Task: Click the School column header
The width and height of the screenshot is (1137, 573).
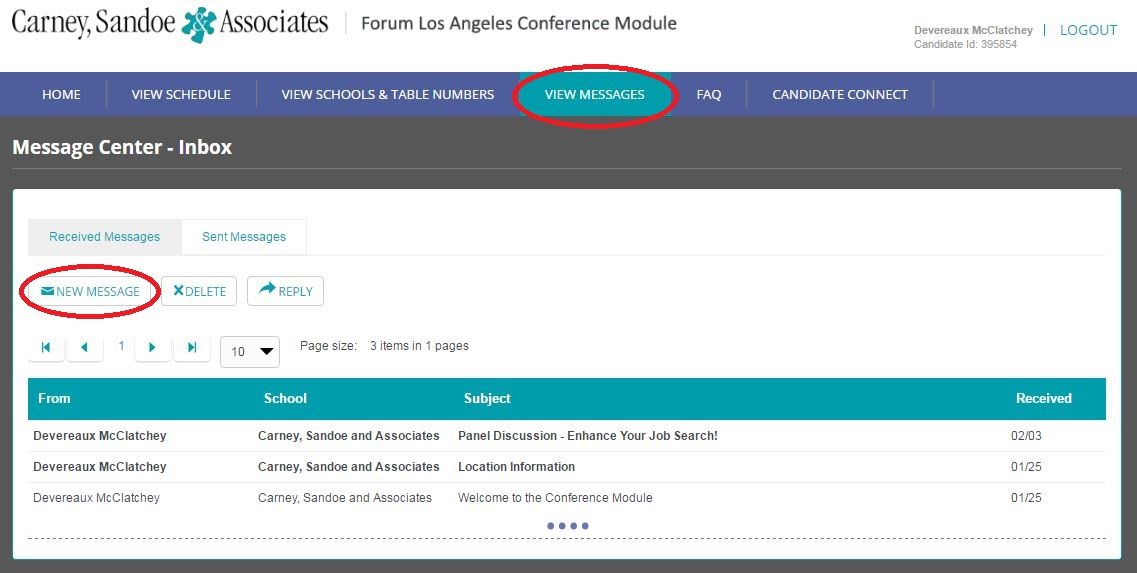Action: (x=285, y=398)
